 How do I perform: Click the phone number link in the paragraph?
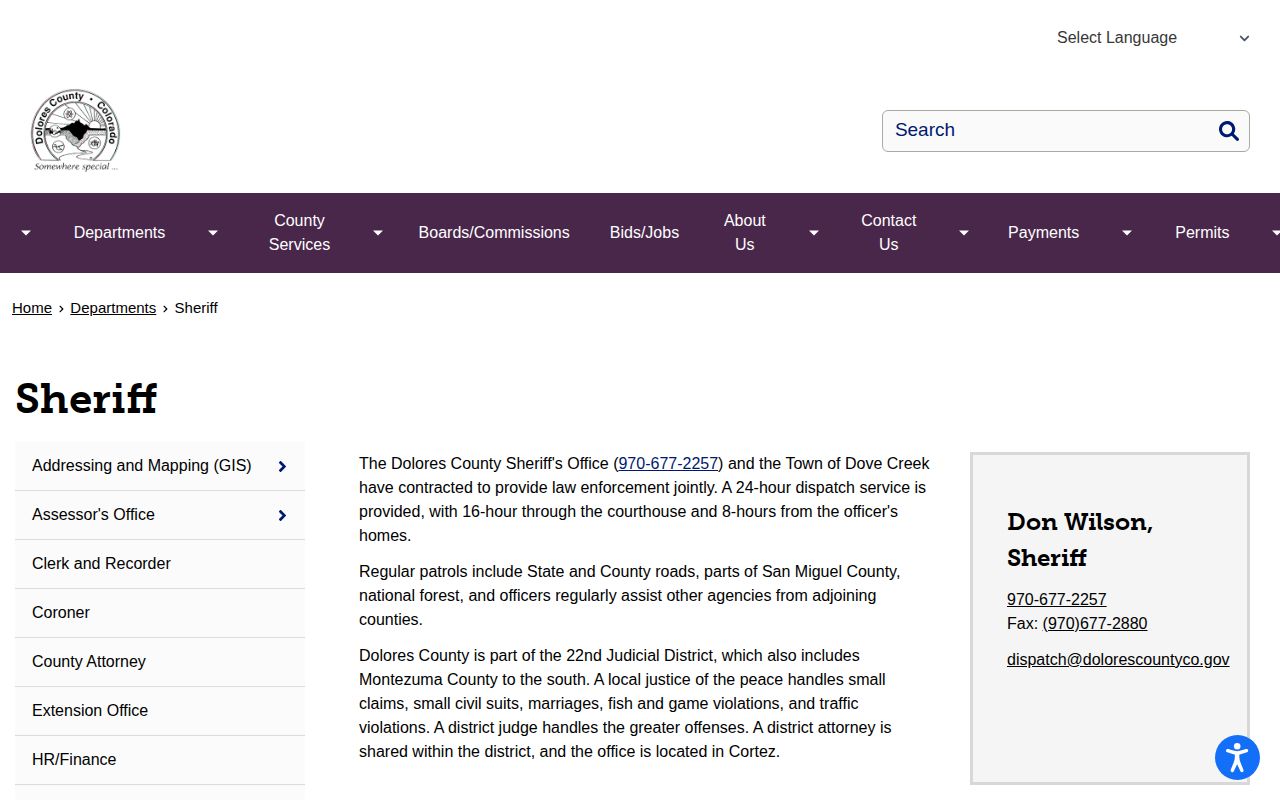coord(668,464)
